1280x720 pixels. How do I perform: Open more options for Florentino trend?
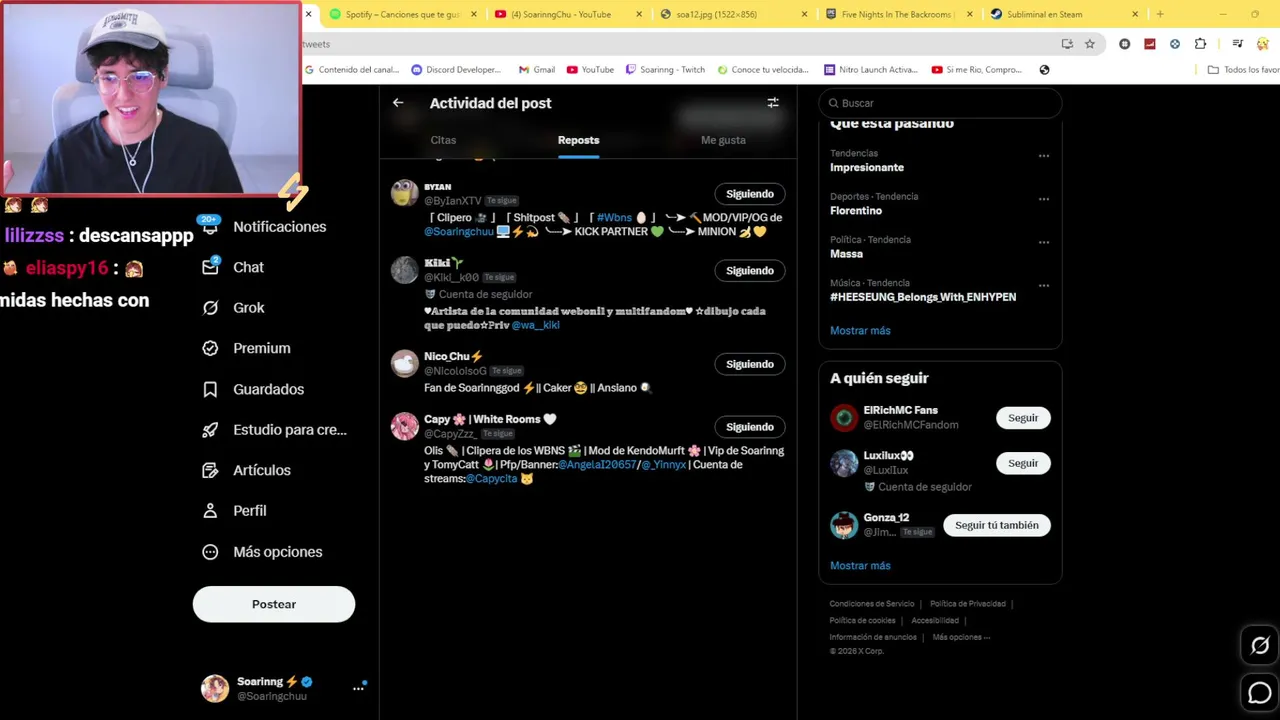point(1044,199)
